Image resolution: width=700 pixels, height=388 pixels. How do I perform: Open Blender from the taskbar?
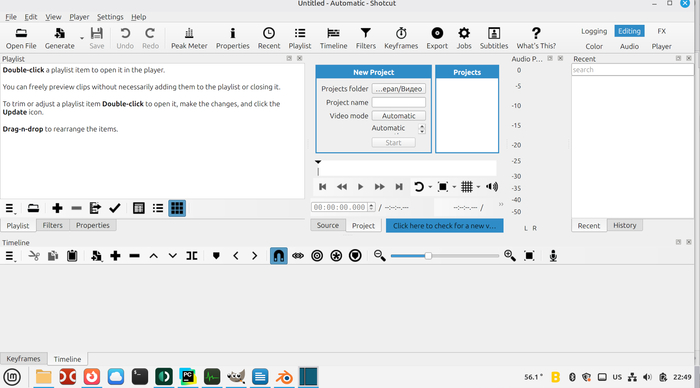point(284,377)
